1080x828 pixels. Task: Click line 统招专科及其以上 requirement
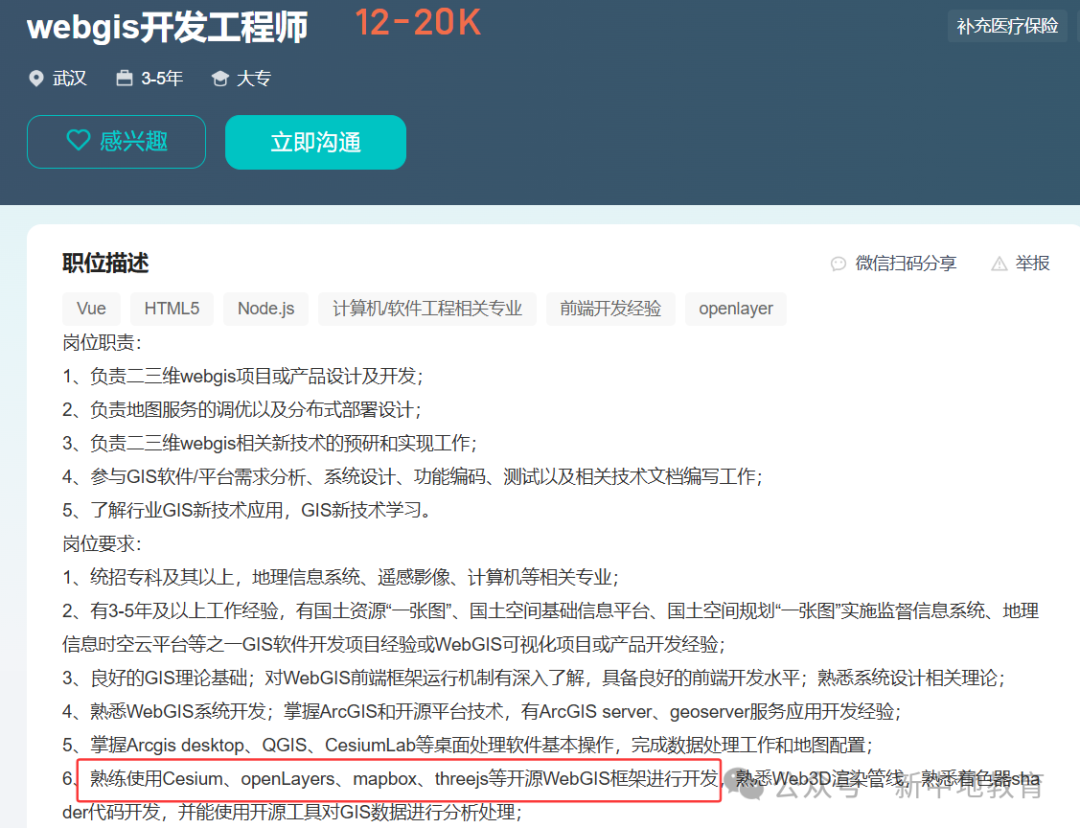tap(340, 577)
